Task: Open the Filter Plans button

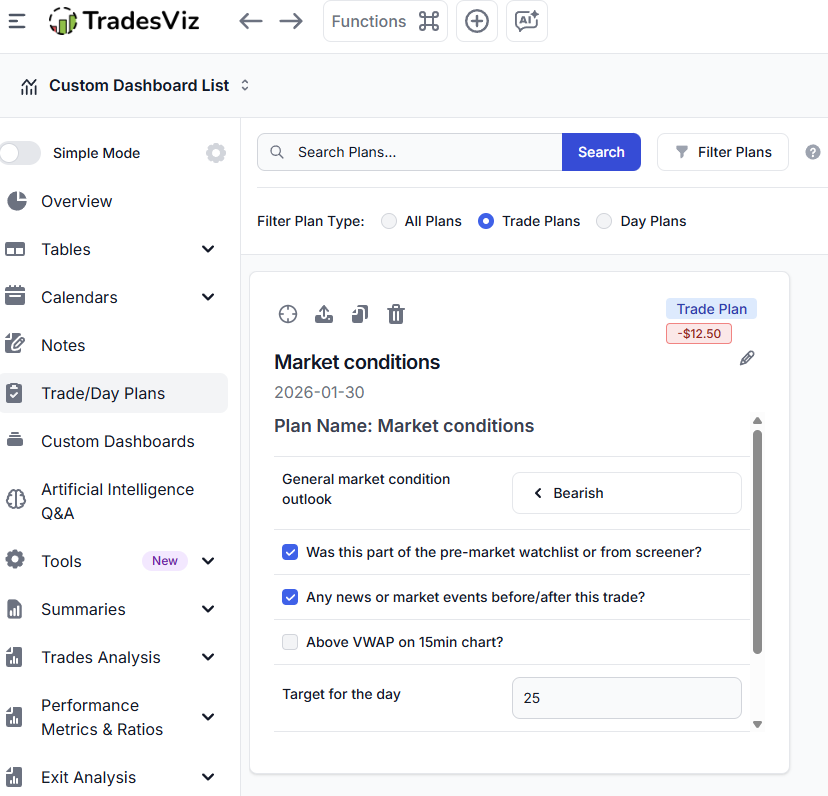Action: 722,152
